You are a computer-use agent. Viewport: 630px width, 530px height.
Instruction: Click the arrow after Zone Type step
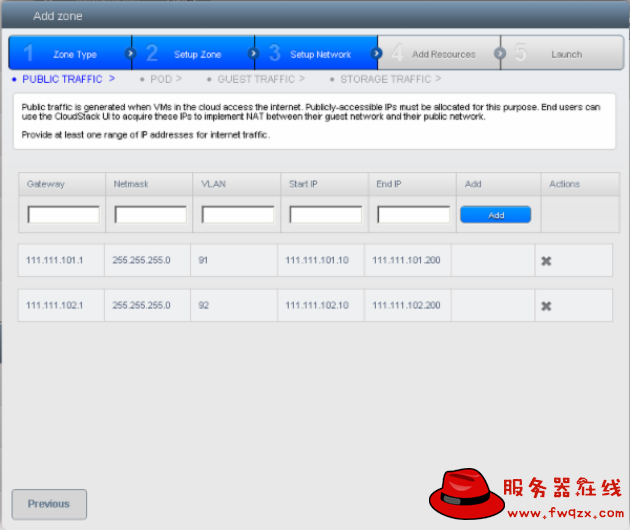pyautogui.click(x=130, y=53)
